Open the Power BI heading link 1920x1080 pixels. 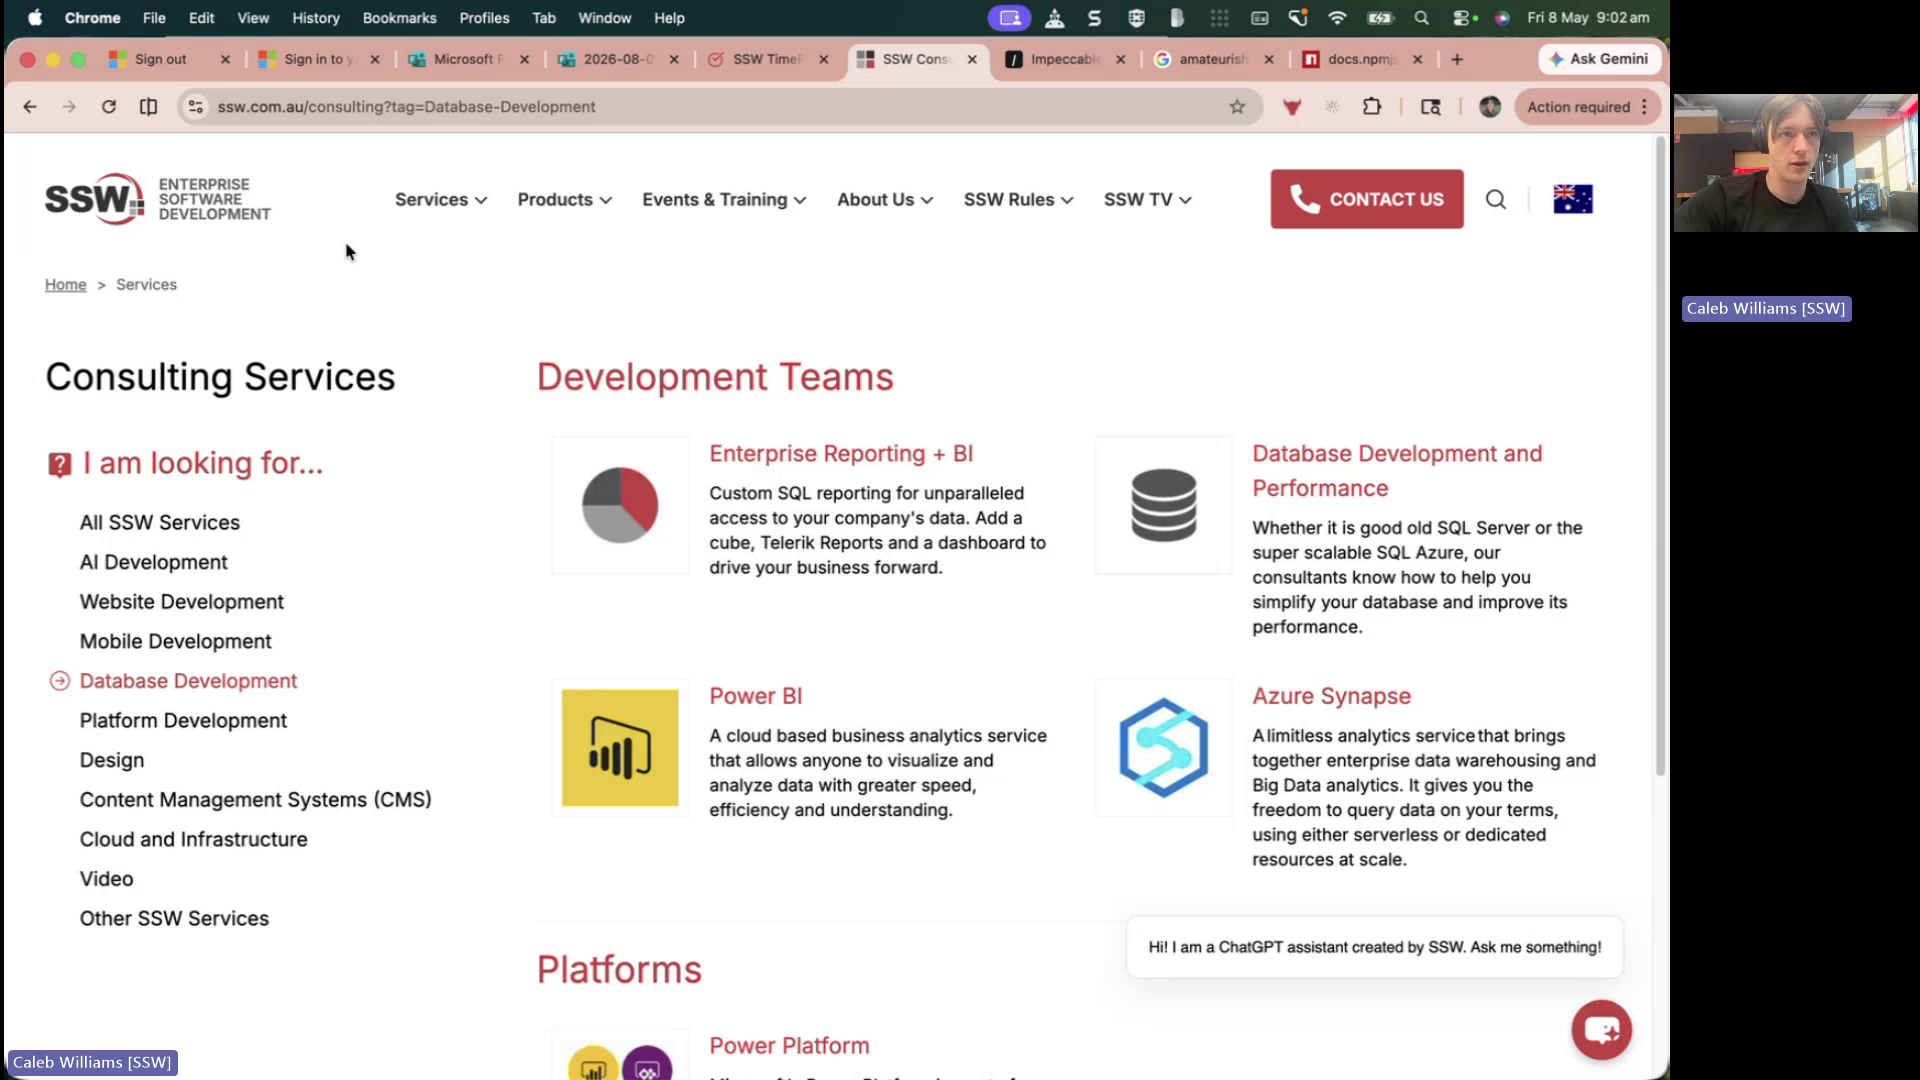click(x=756, y=696)
